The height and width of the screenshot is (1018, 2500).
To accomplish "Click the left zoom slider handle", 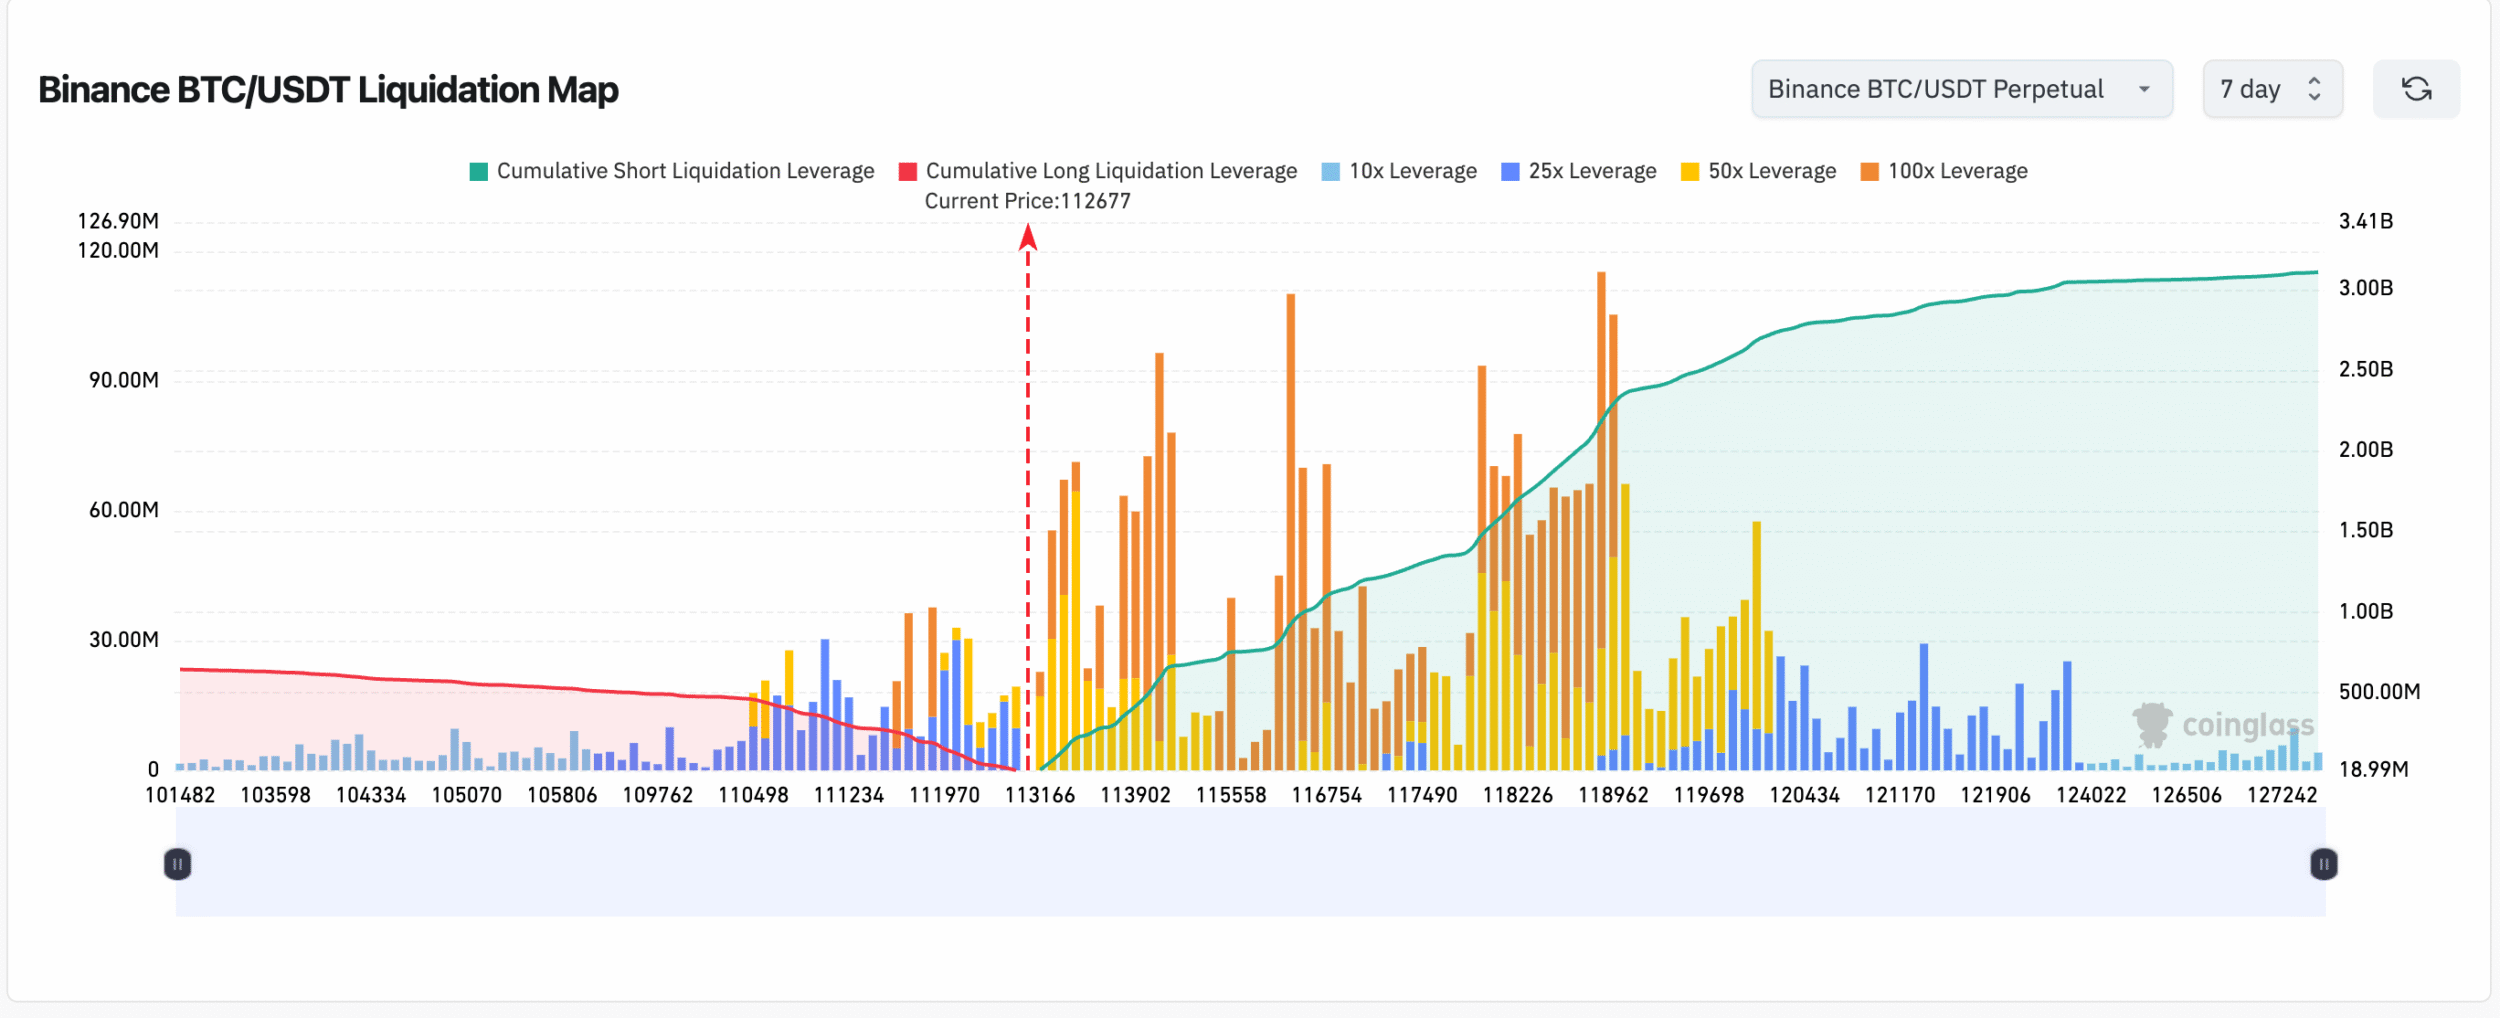I will (x=177, y=864).
